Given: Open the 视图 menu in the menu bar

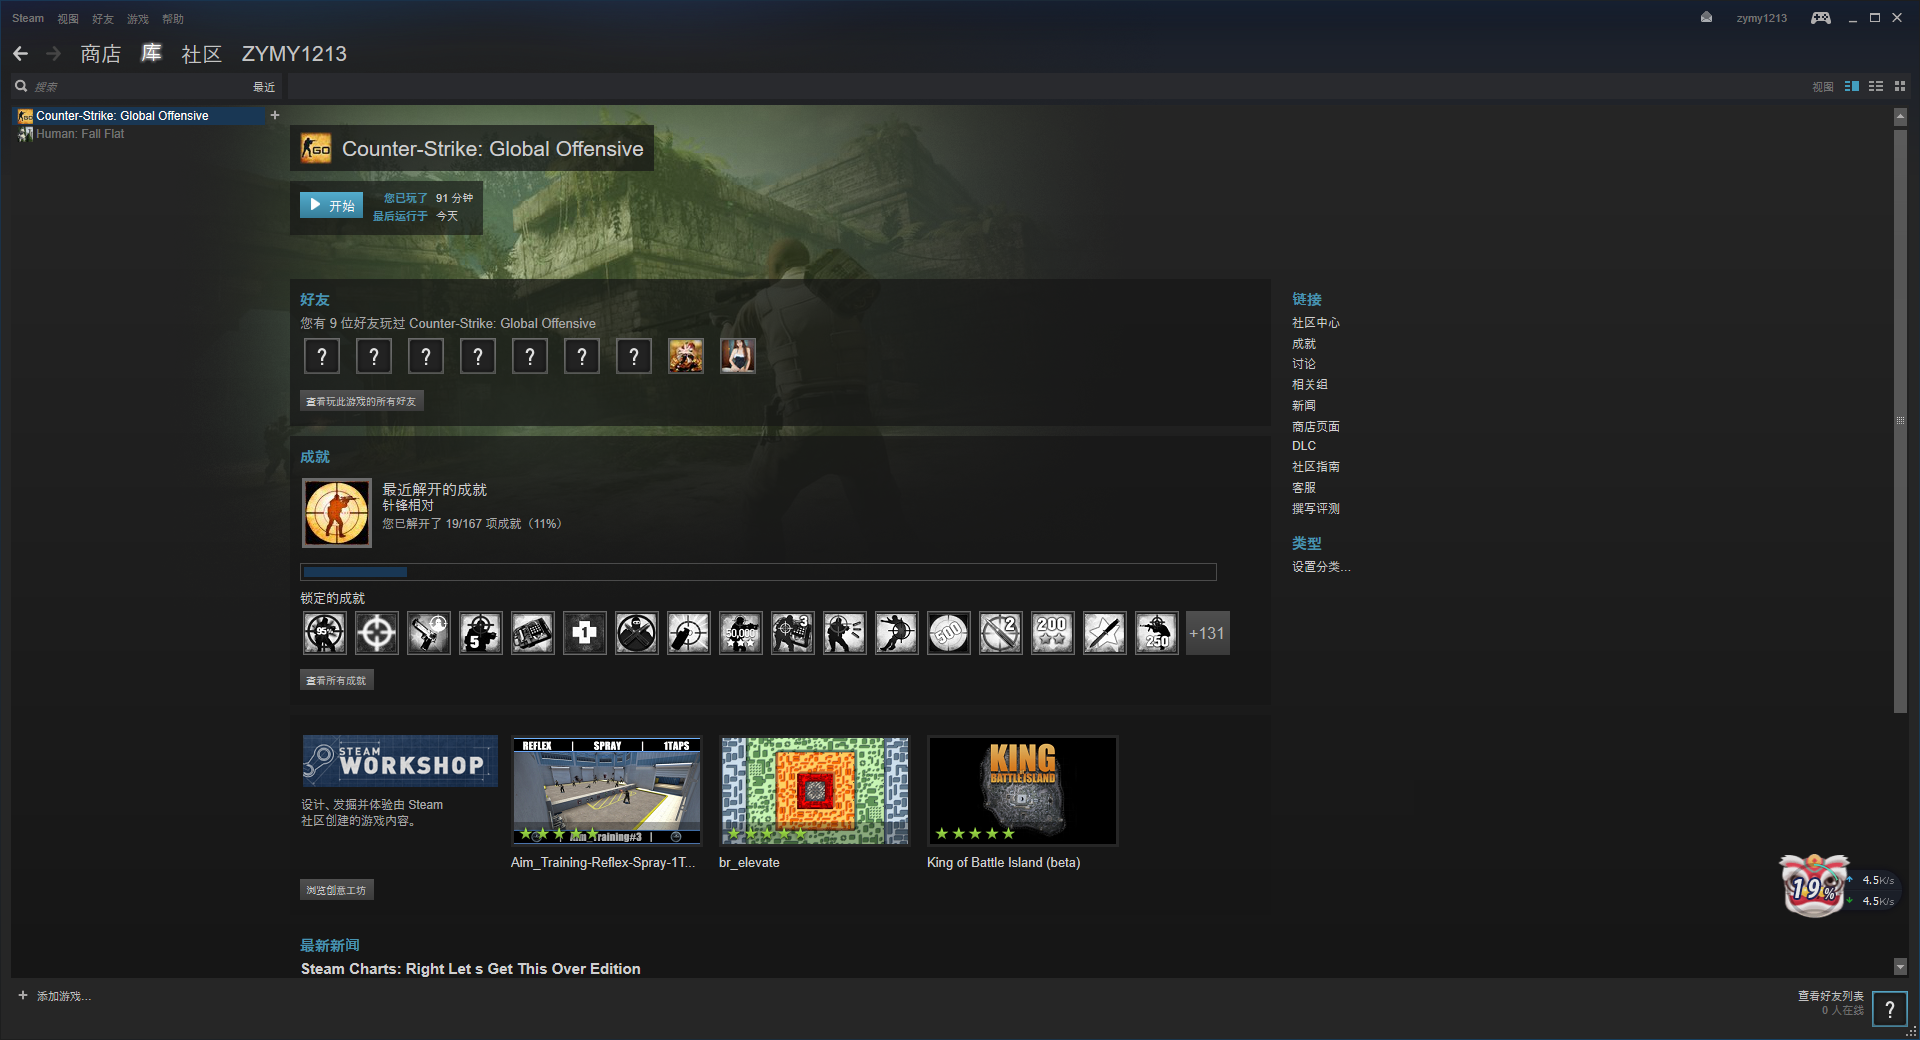Looking at the screenshot, I should [68, 19].
